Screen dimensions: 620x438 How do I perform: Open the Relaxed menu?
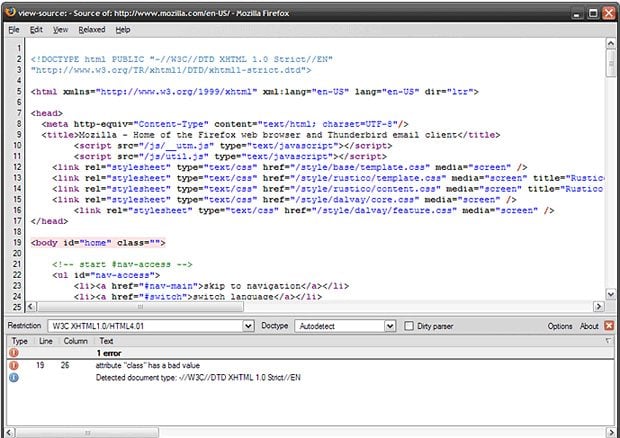92,30
